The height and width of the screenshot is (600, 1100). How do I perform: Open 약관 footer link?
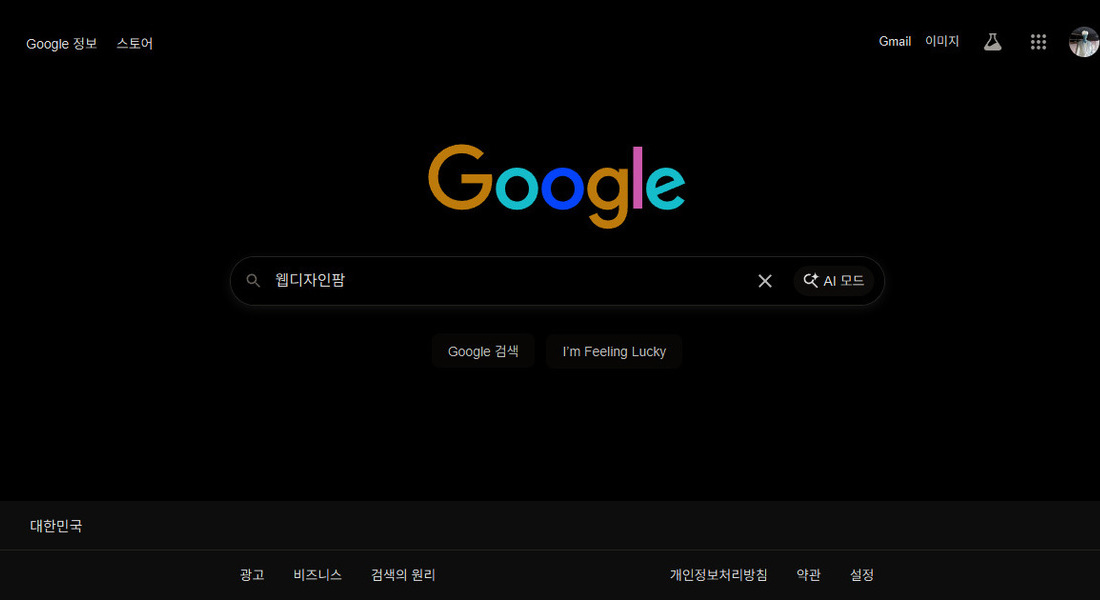pyautogui.click(x=808, y=575)
